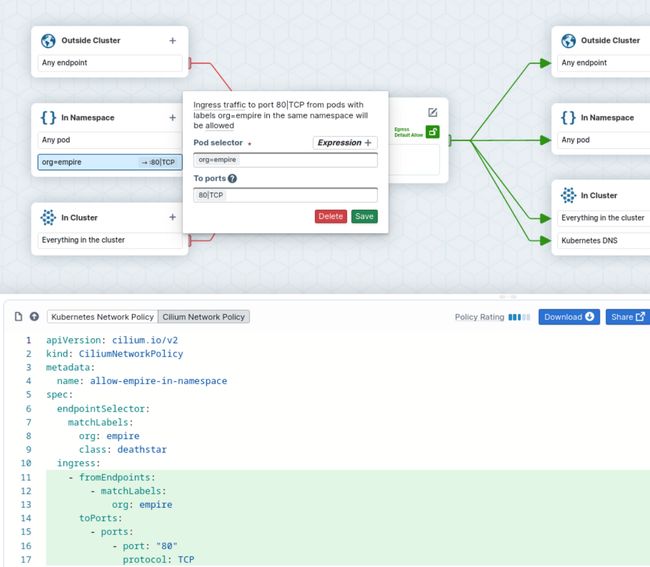650x567 pixels.
Task: Click toPorts code line
Action: [x=101, y=519]
